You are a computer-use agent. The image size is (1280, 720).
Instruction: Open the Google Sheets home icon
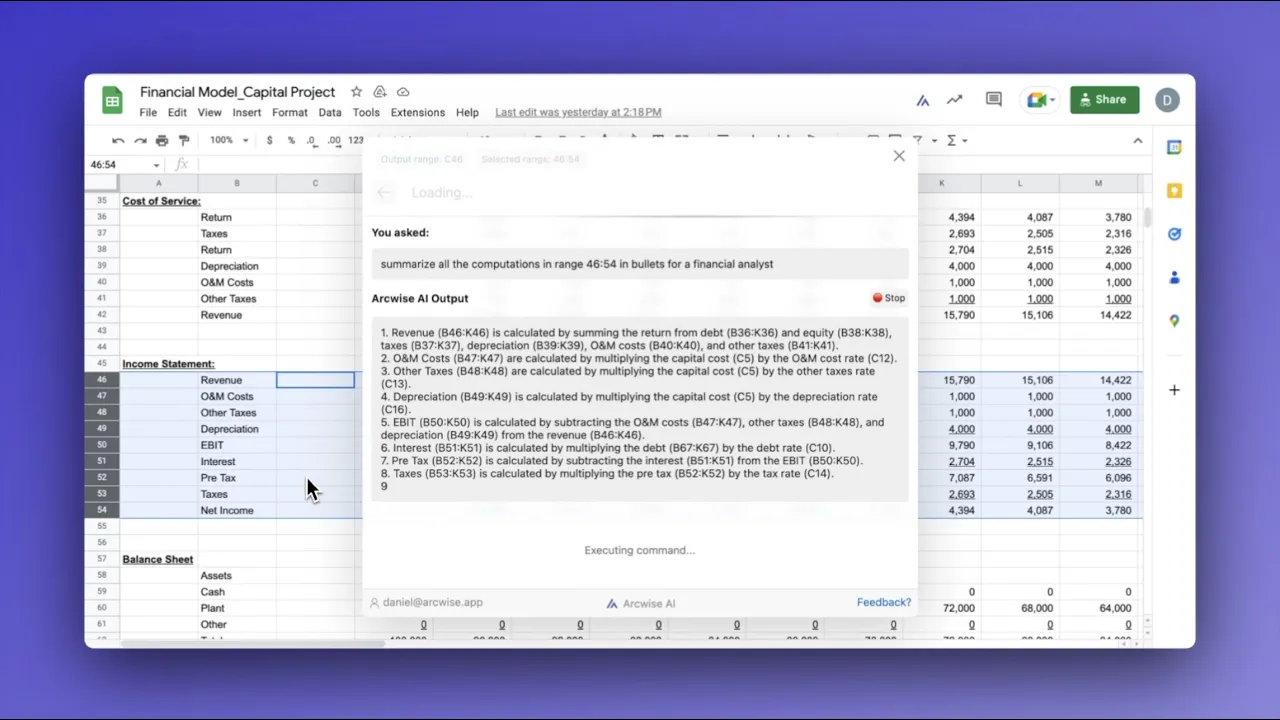(x=112, y=100)
